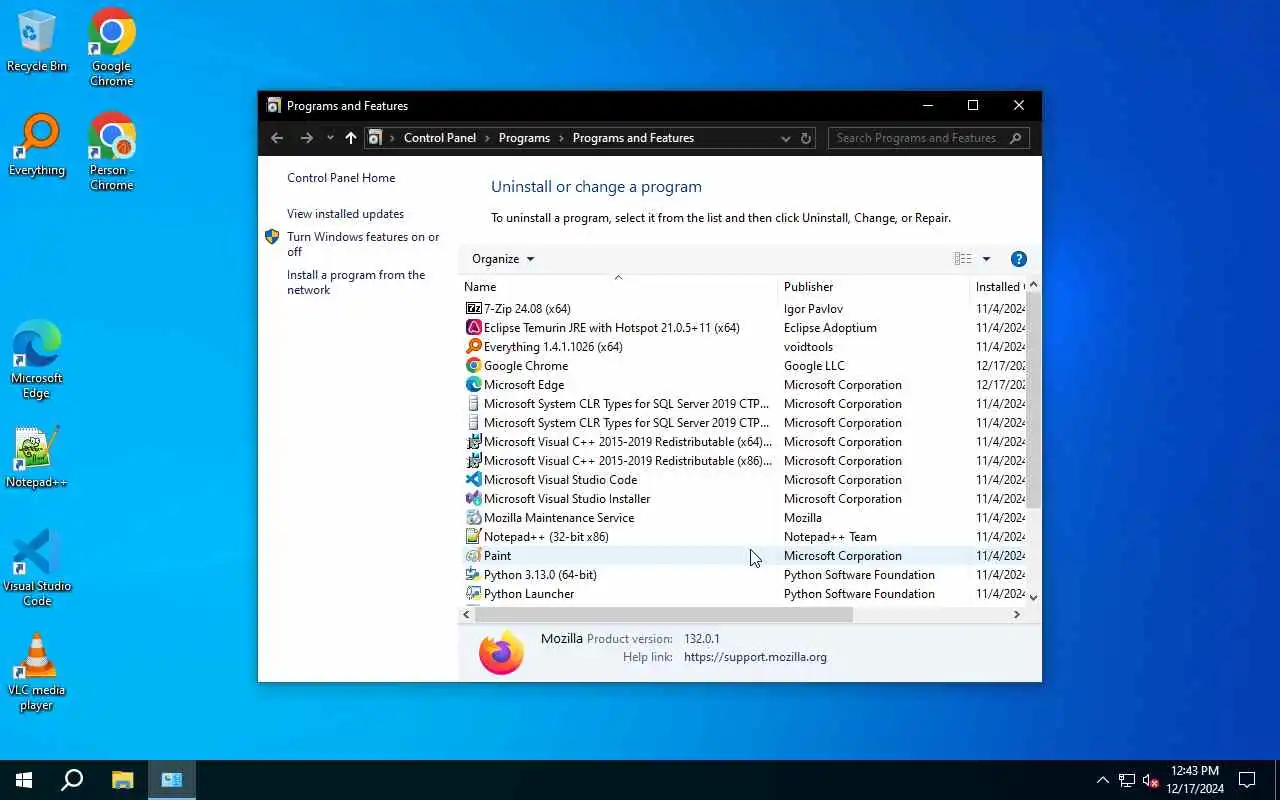Select VLC media player desktop shortcut
1280x800 pixels.
pyautogui.click(x=37, y=672)
